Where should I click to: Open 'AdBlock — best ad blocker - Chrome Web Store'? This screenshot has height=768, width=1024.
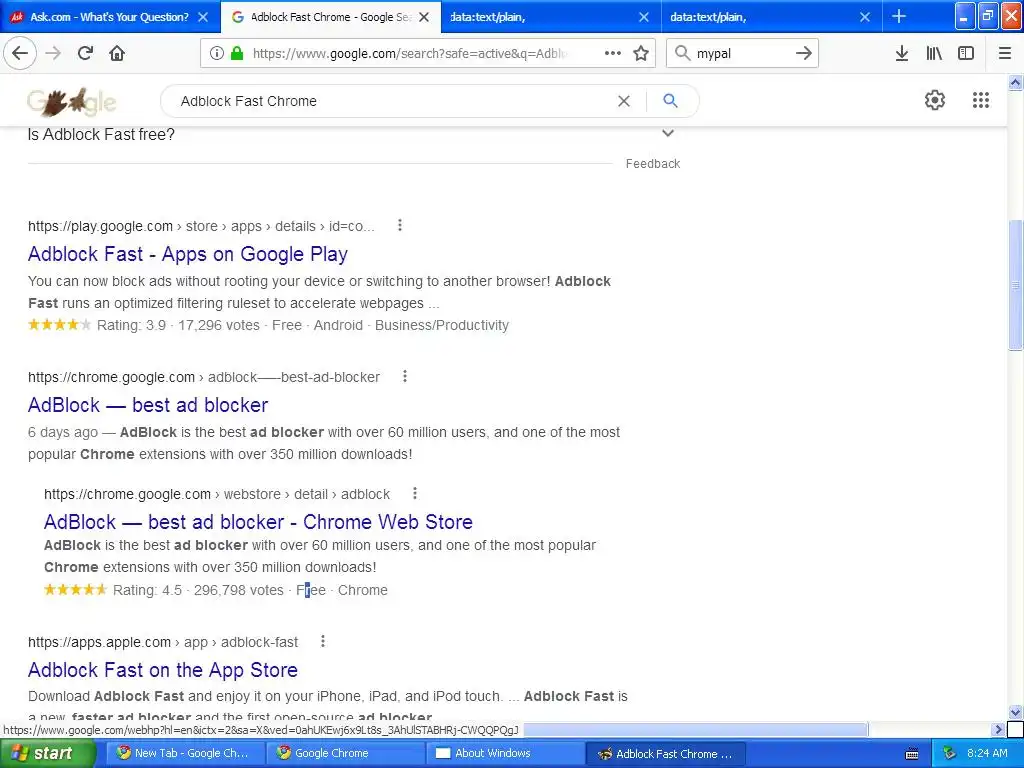point(258,522)
